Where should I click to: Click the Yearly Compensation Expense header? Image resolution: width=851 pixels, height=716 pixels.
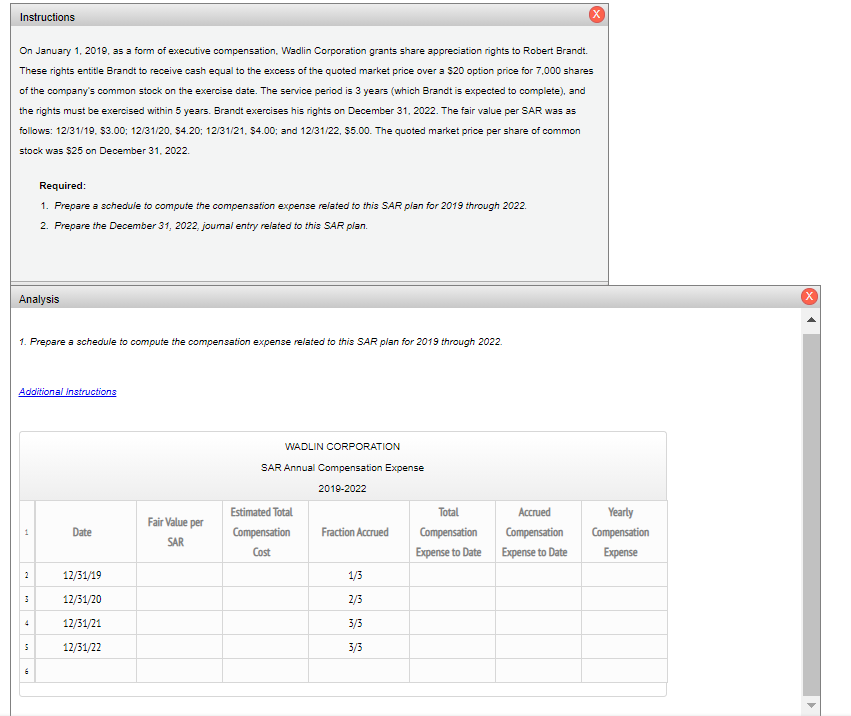[624, 531]
